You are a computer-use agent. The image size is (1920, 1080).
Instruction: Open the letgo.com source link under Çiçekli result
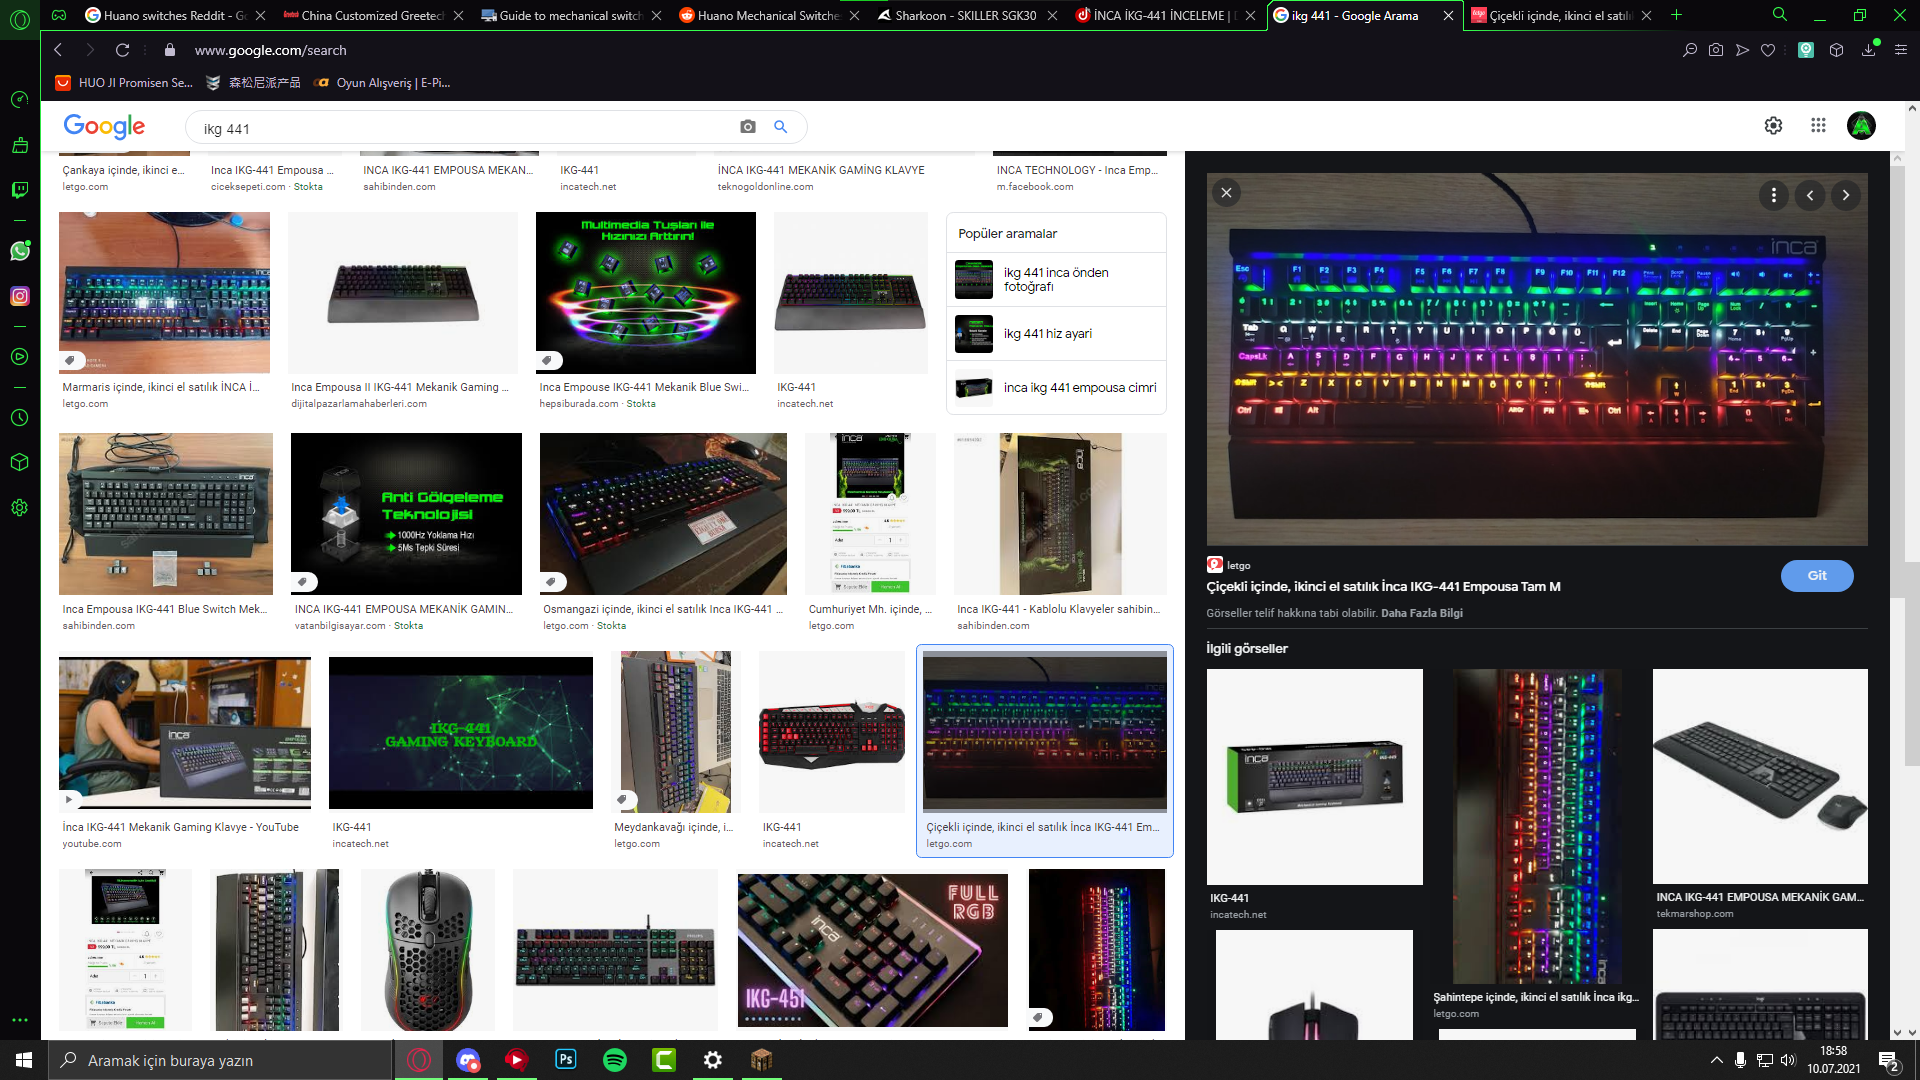[x=949, y=844]
